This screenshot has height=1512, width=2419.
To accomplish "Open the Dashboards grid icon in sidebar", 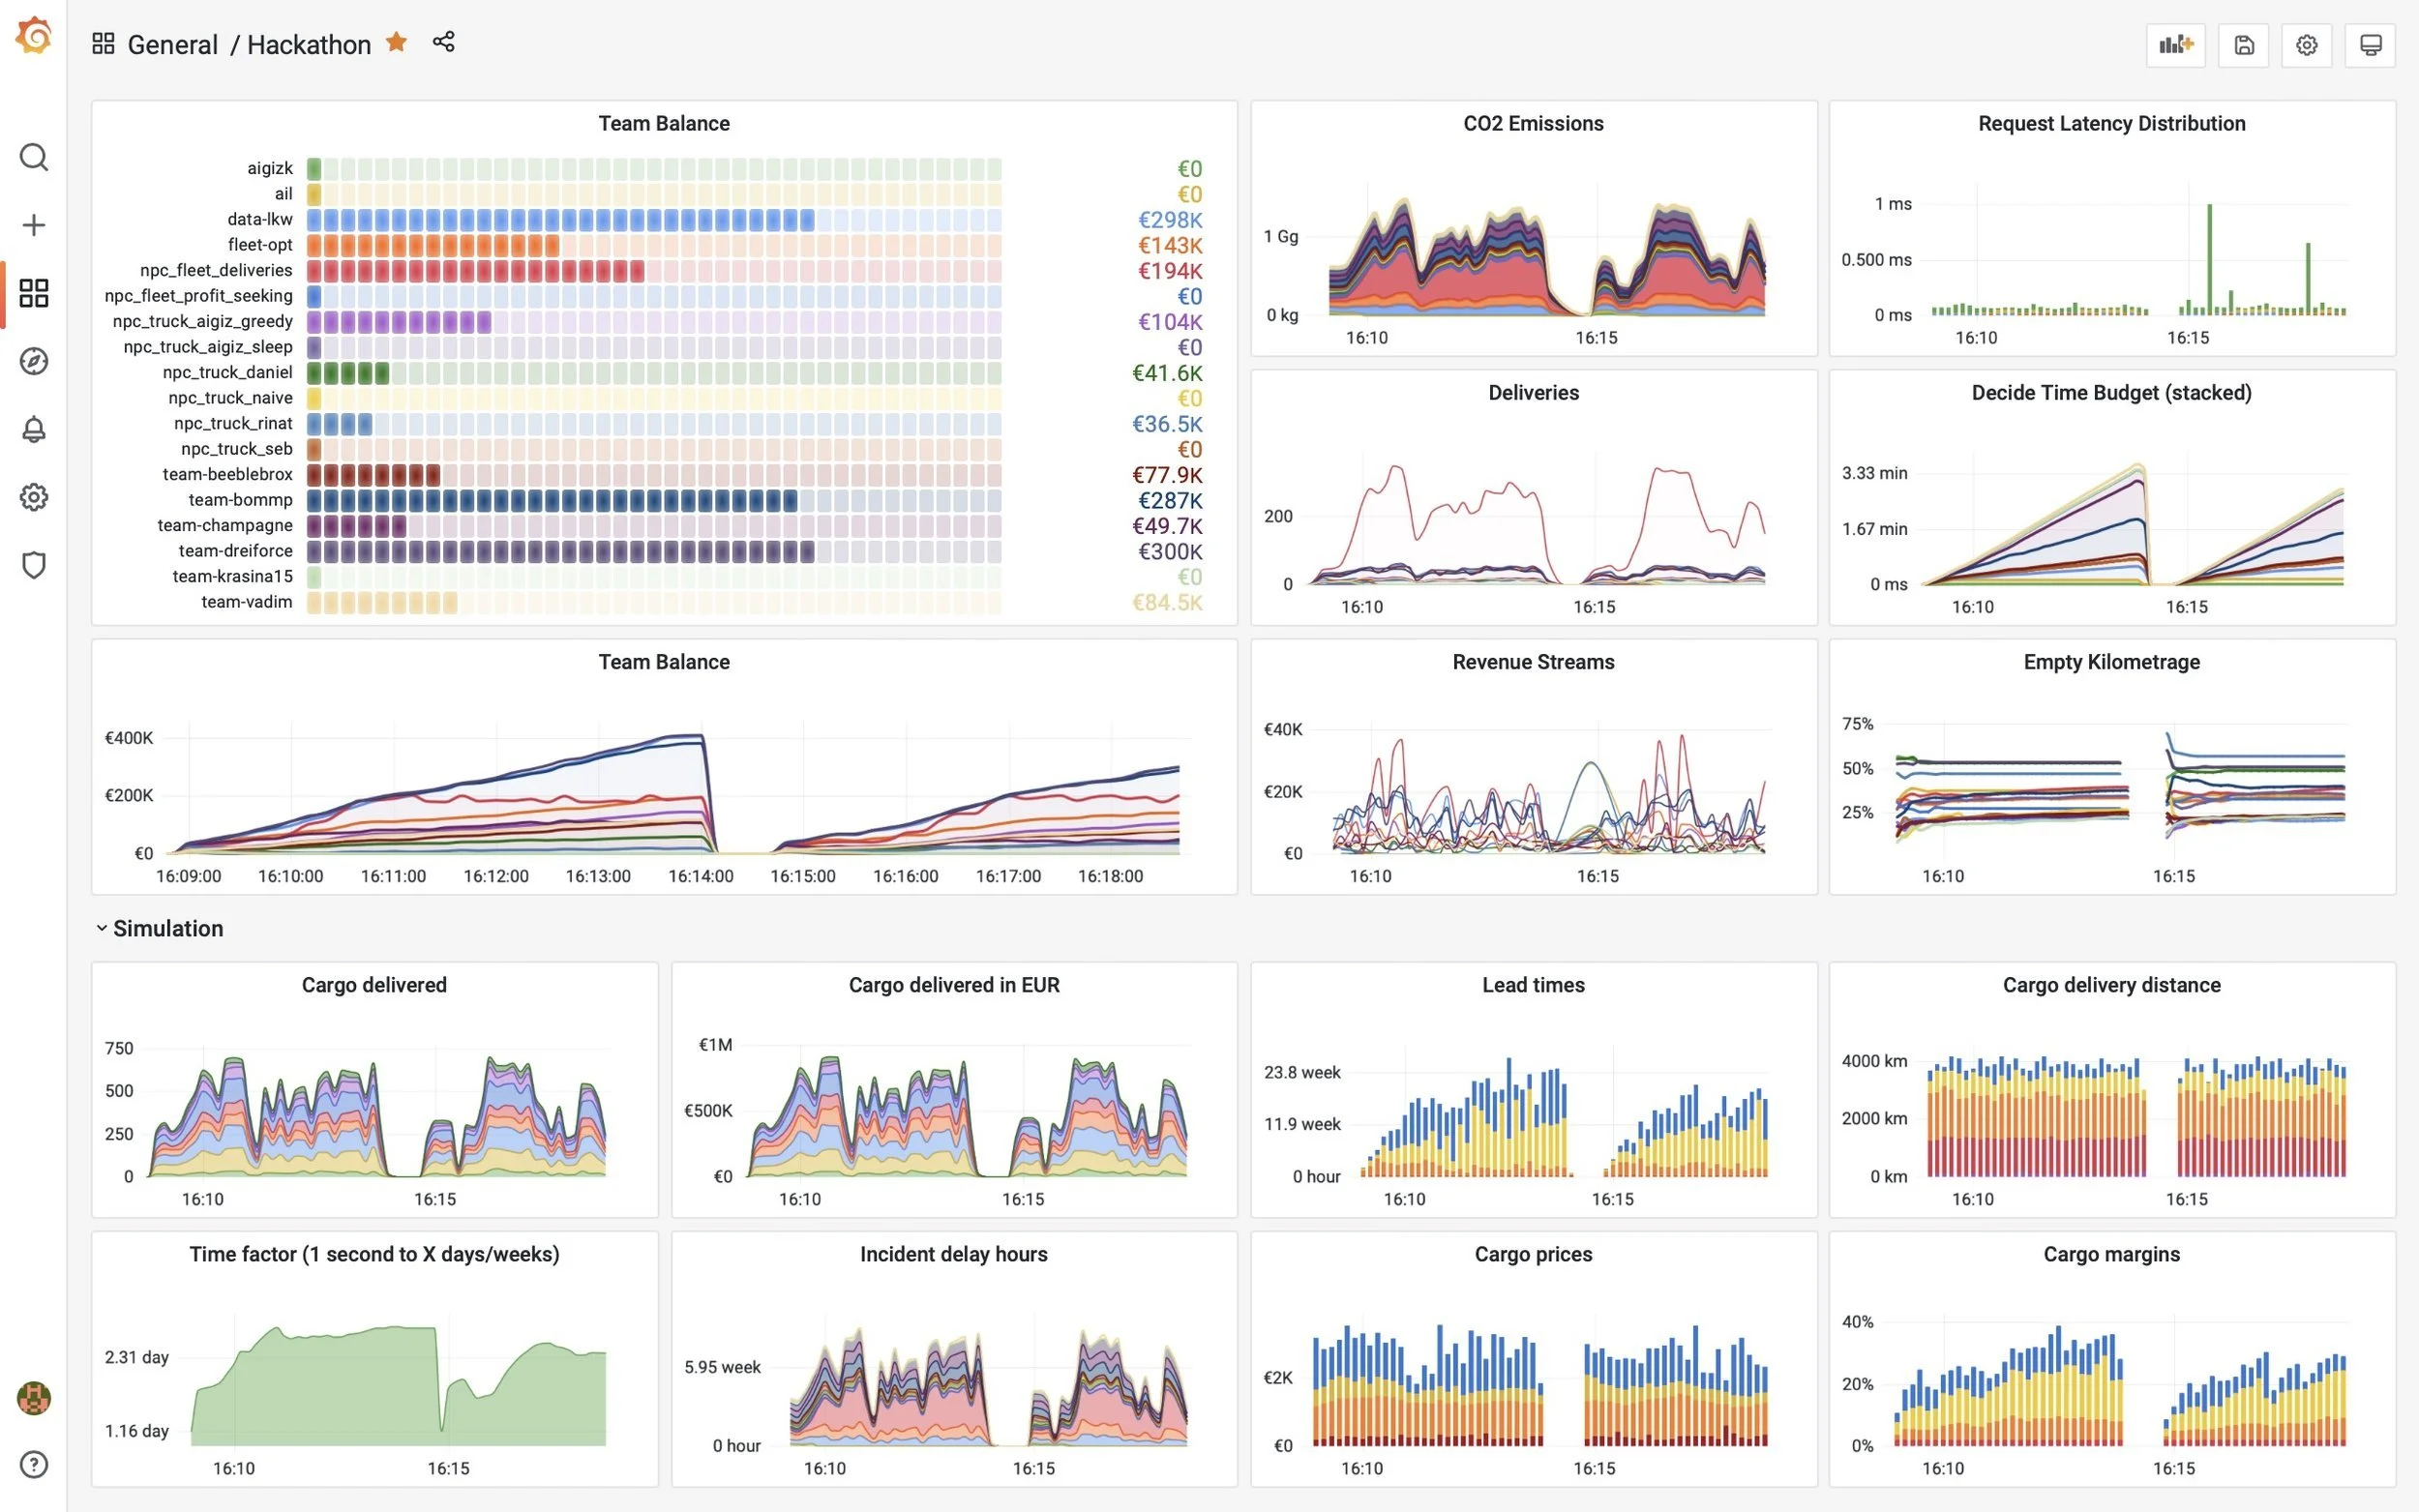I will click(x=33, y=293).
